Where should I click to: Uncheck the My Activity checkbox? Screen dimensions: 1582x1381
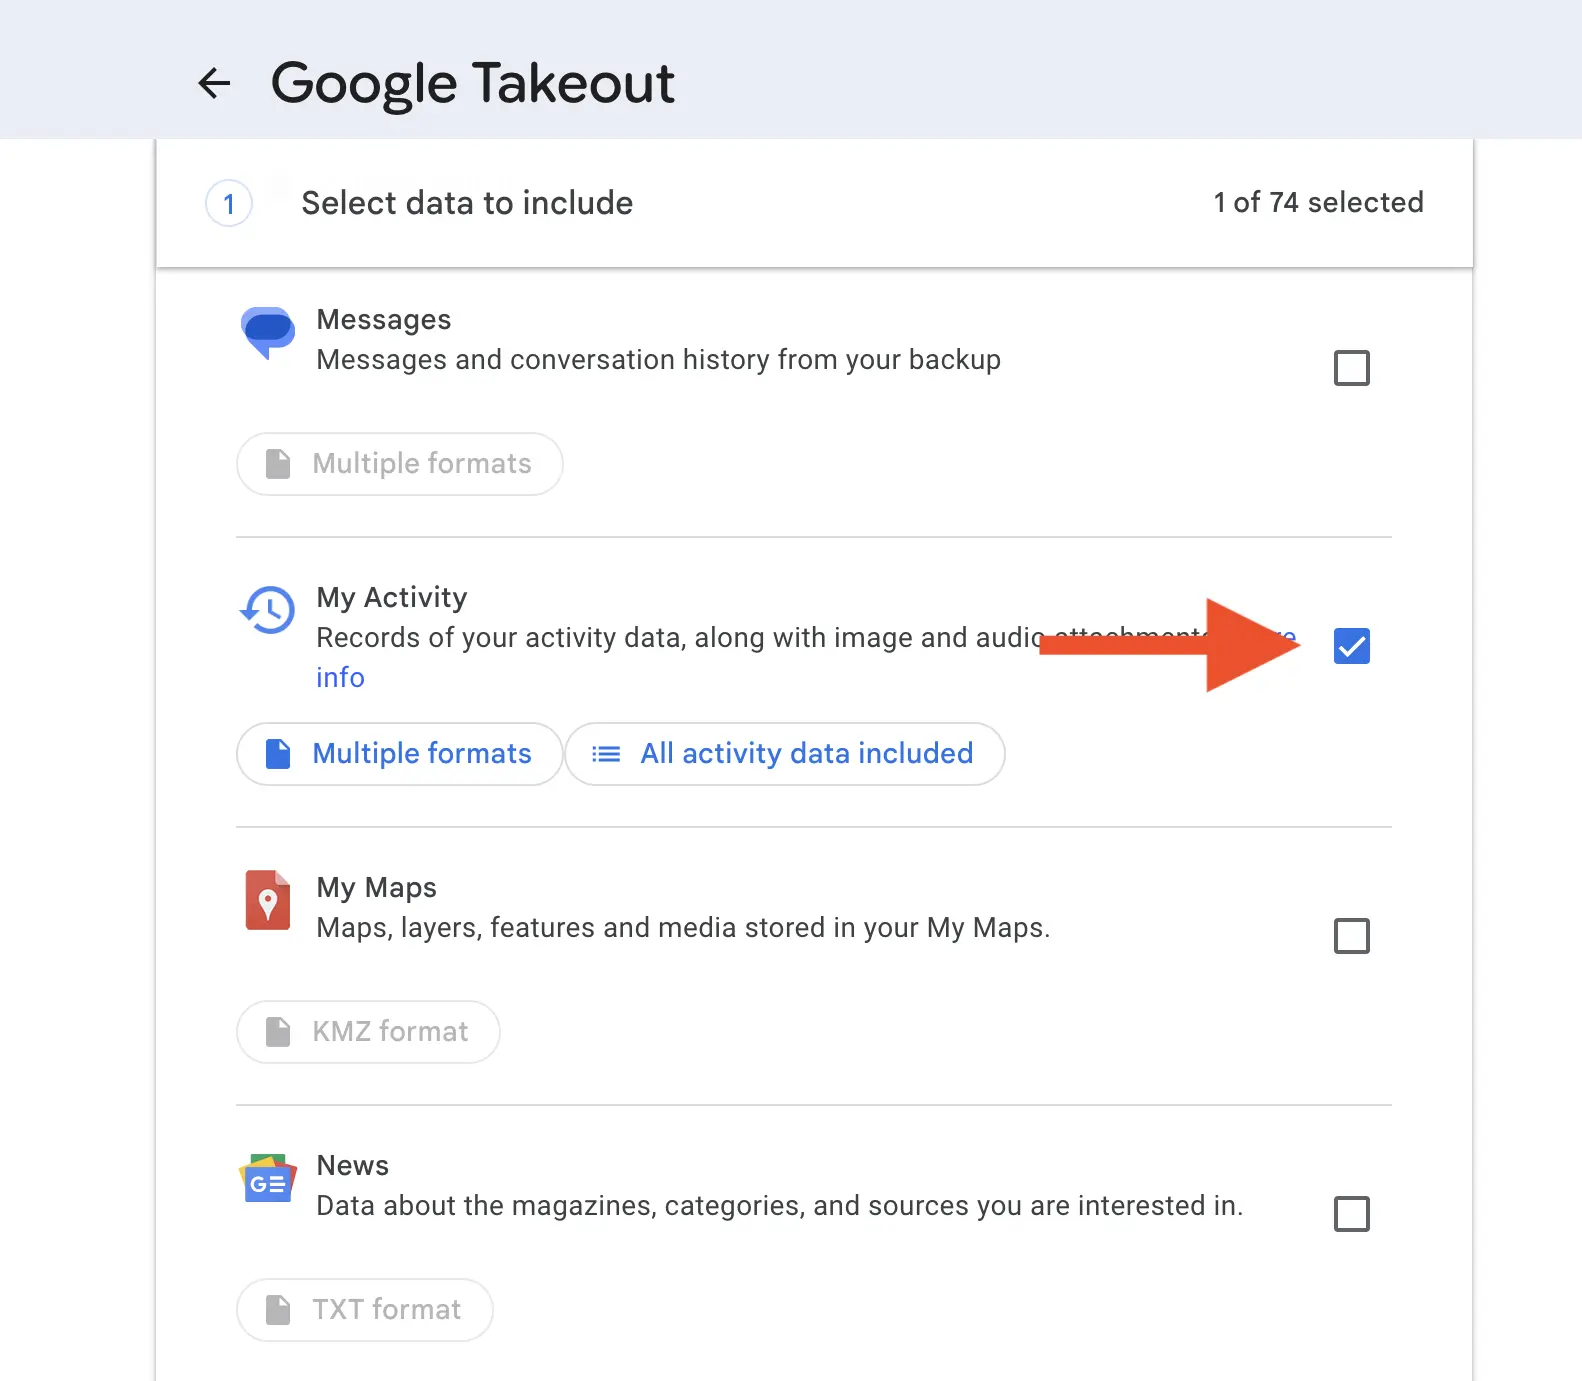pos(1351,646)
